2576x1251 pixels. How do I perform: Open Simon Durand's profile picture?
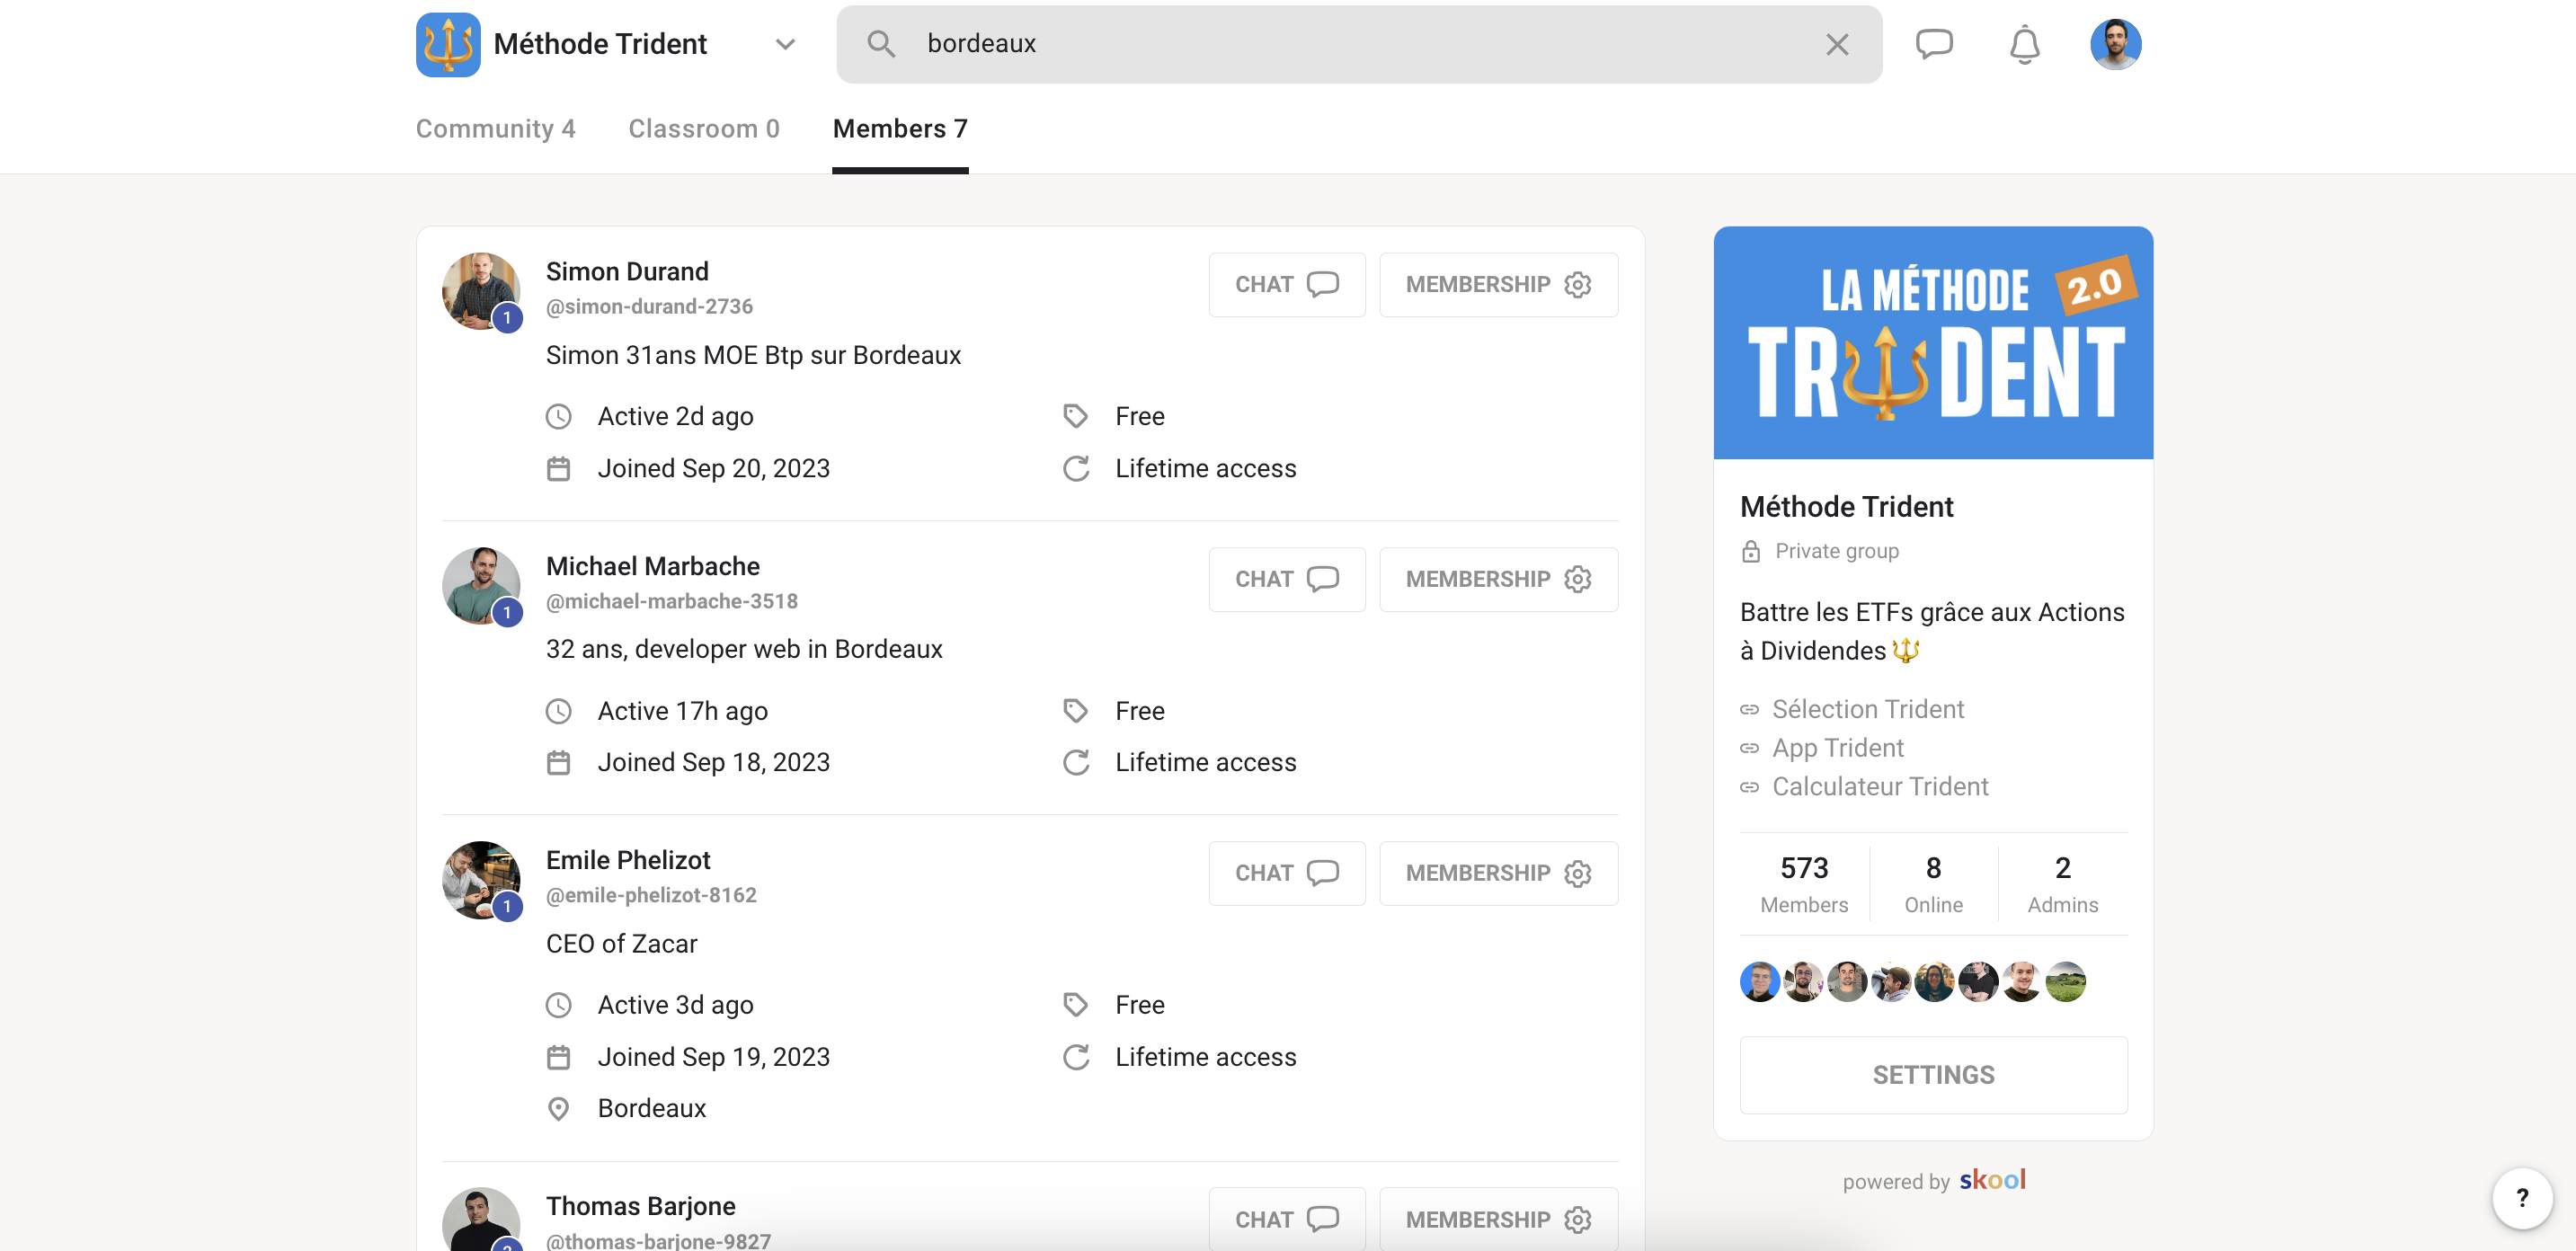pyautogui.click(x=481, y=291)
